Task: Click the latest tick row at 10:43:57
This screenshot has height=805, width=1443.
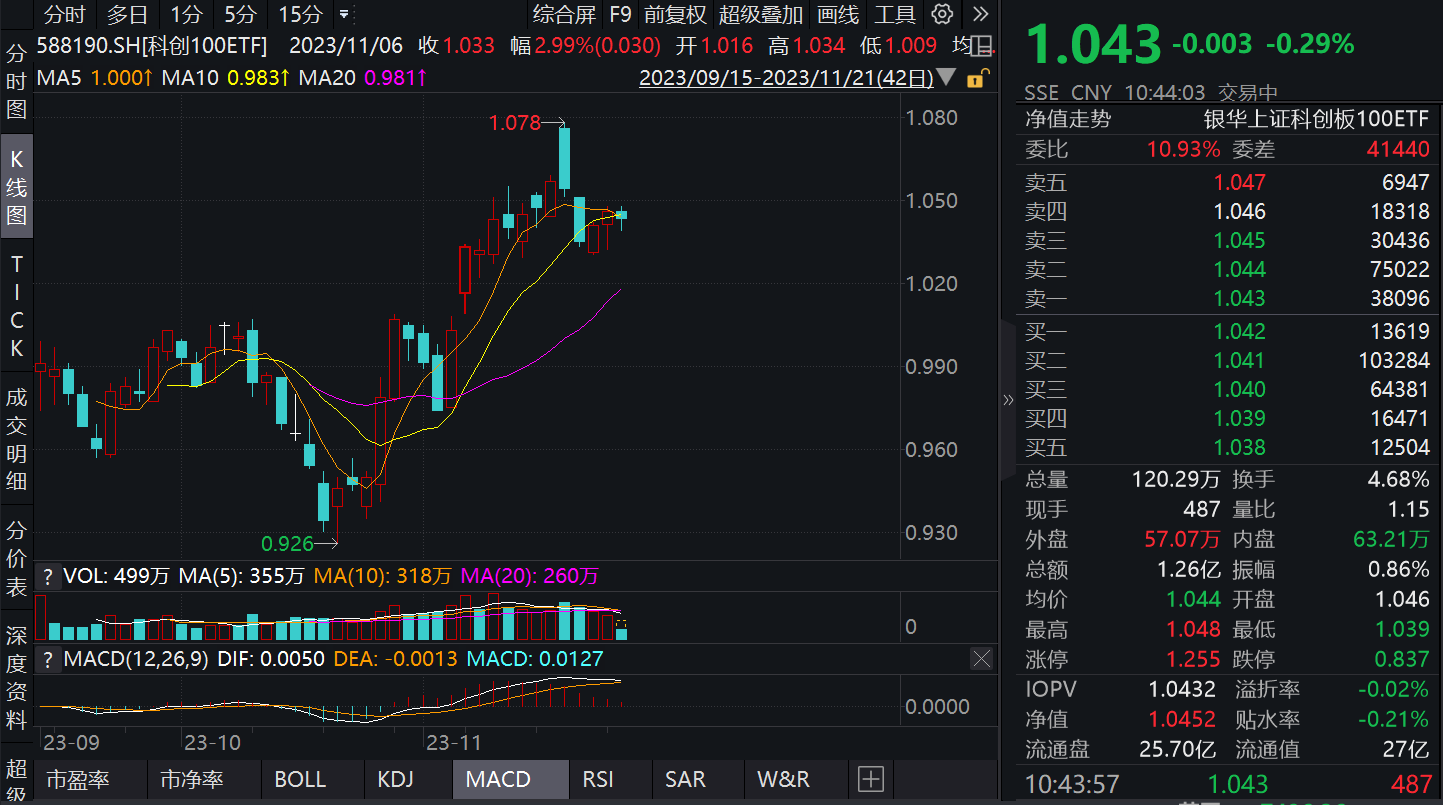Action: point(1227,784)
